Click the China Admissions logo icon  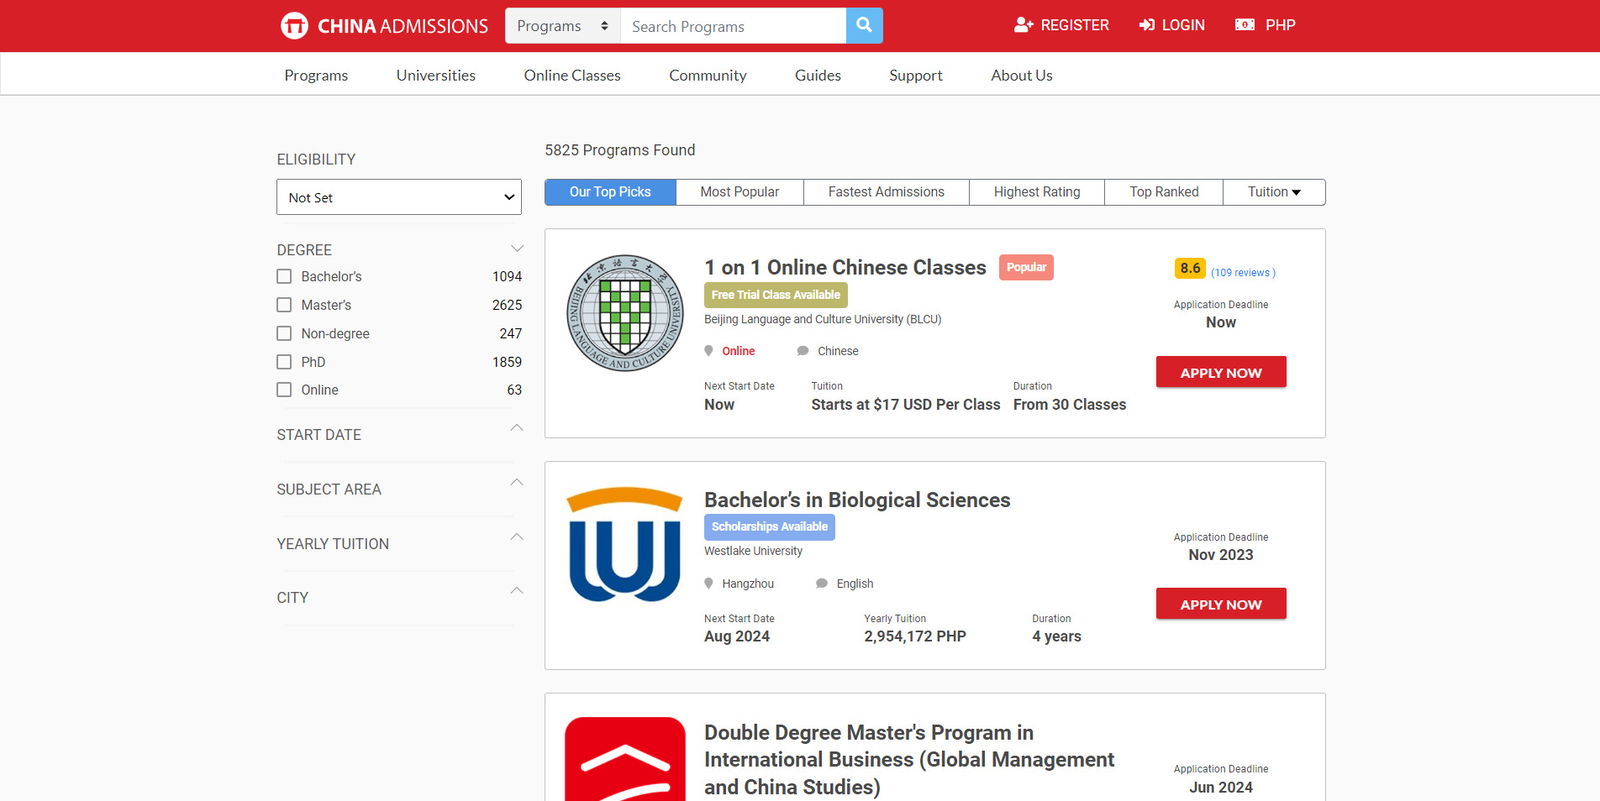point(294,26)
